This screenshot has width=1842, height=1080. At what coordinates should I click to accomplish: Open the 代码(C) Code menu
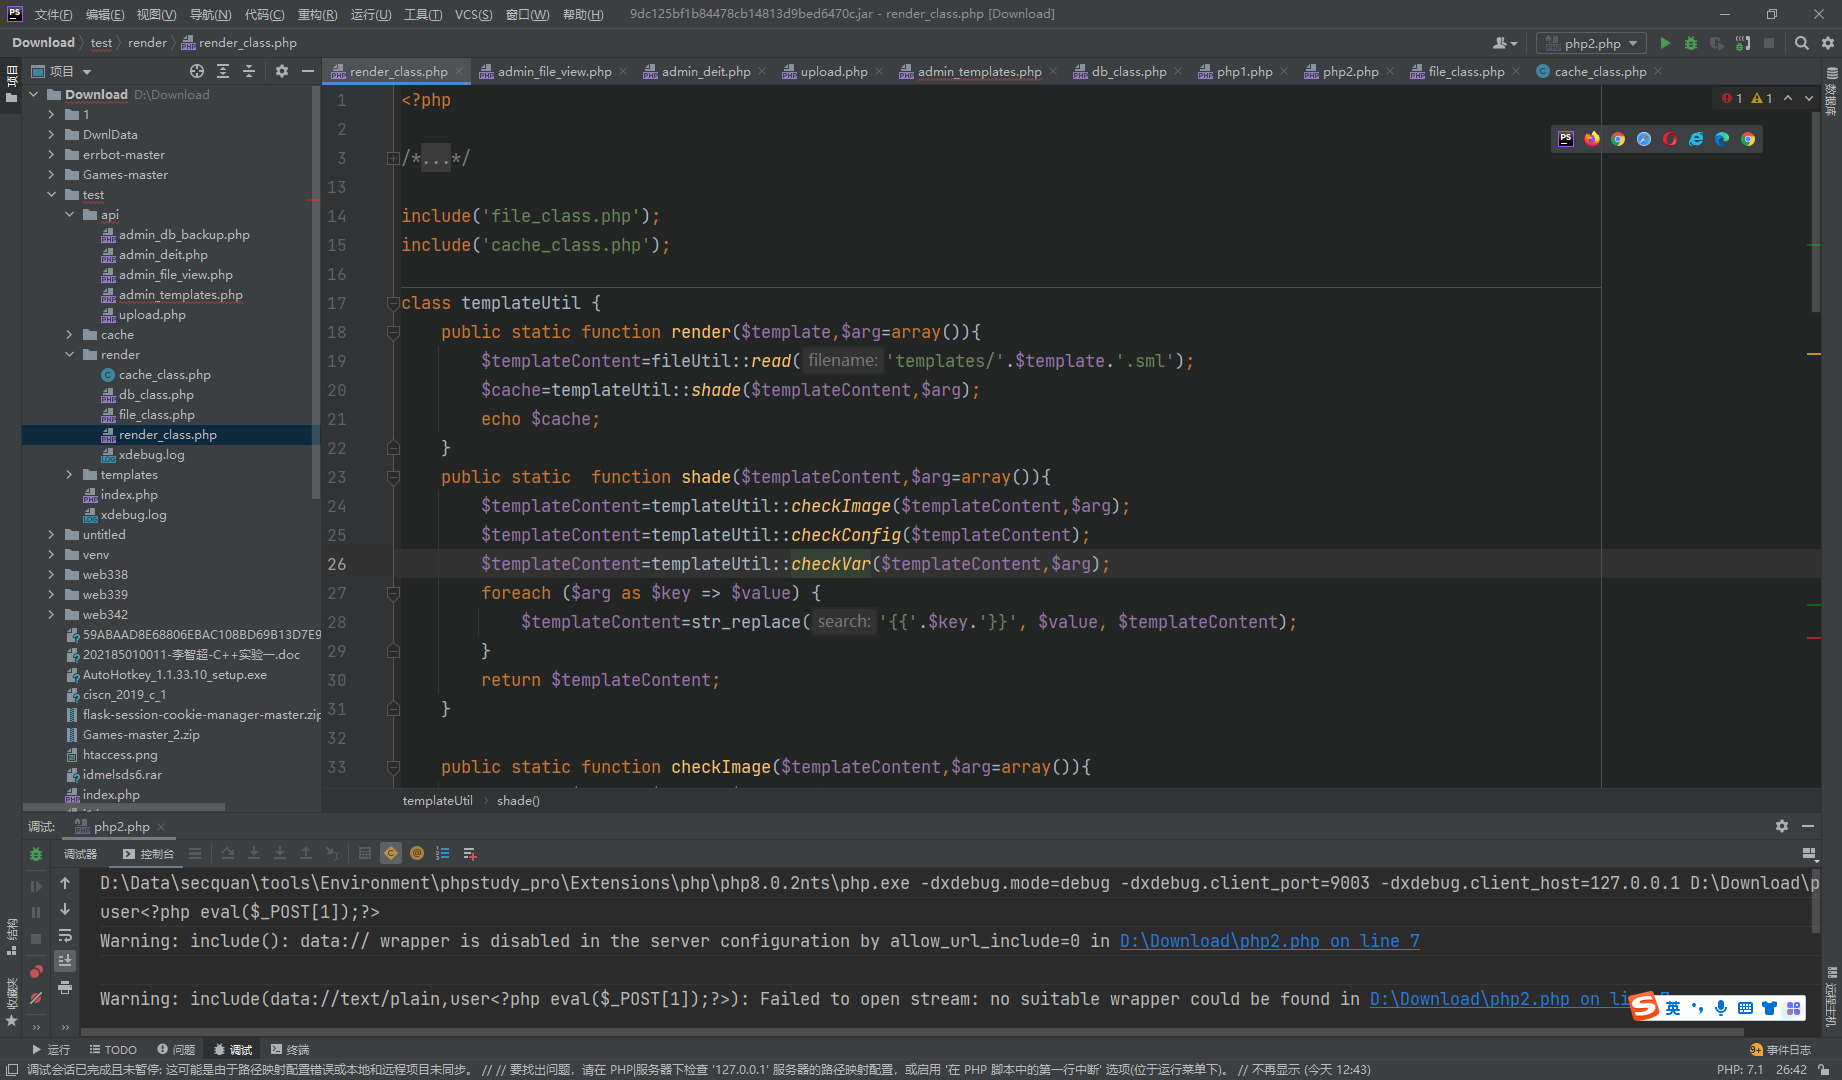[264, 14]
